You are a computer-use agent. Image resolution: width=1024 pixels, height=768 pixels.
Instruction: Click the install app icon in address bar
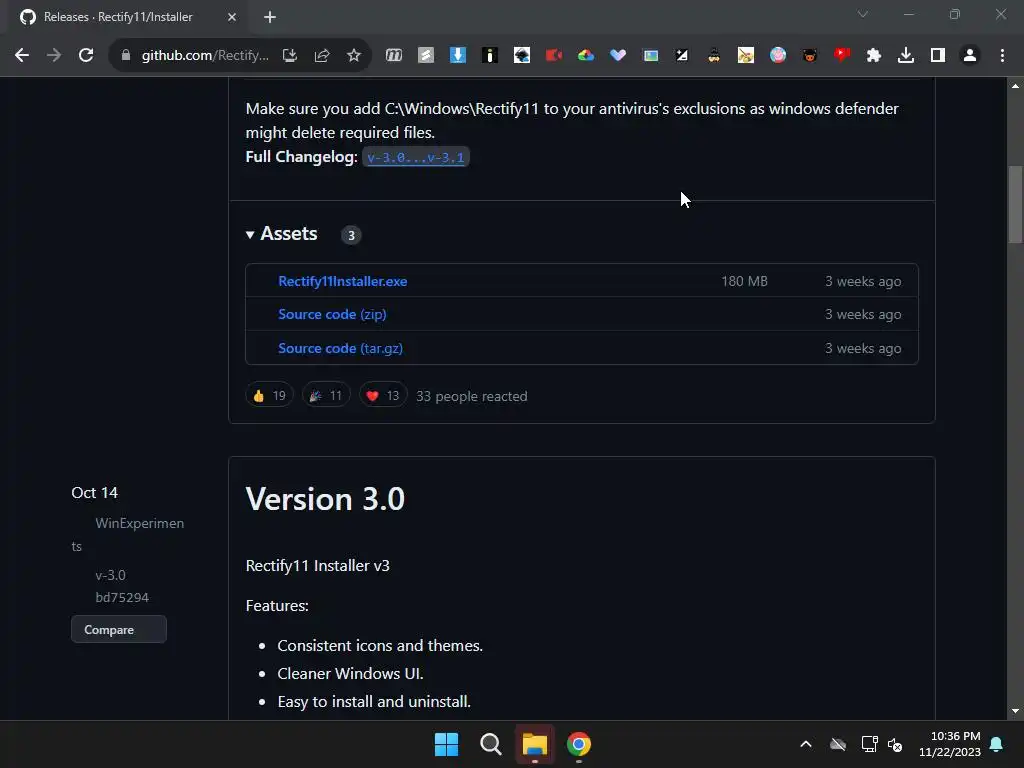(x=290, y=56)
